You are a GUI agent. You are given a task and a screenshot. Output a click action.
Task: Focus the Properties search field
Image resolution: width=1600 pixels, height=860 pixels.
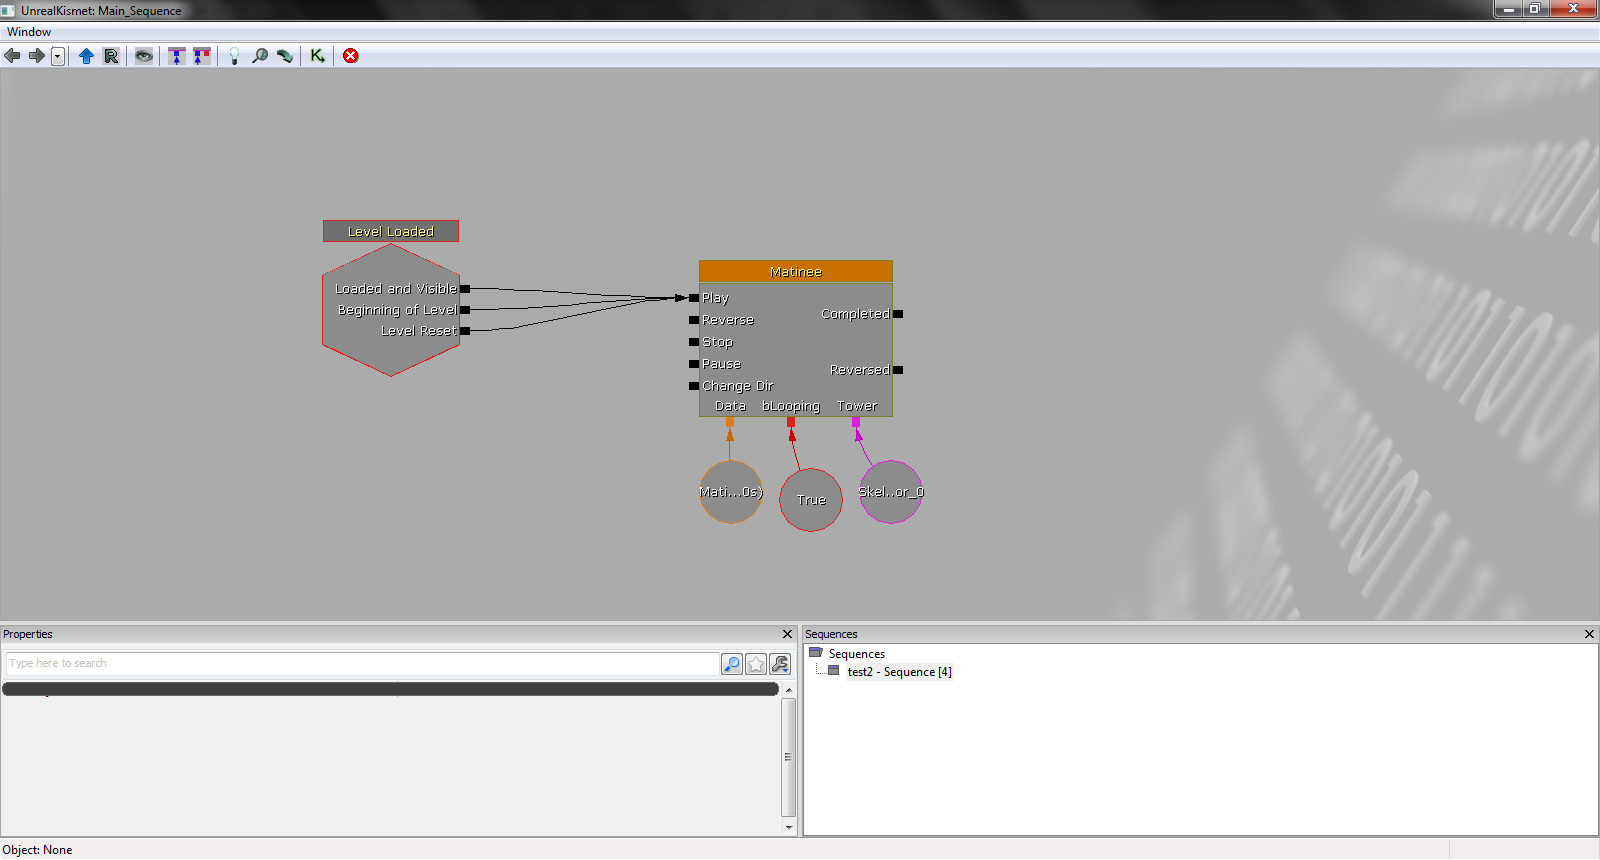(x=362, y=663)
